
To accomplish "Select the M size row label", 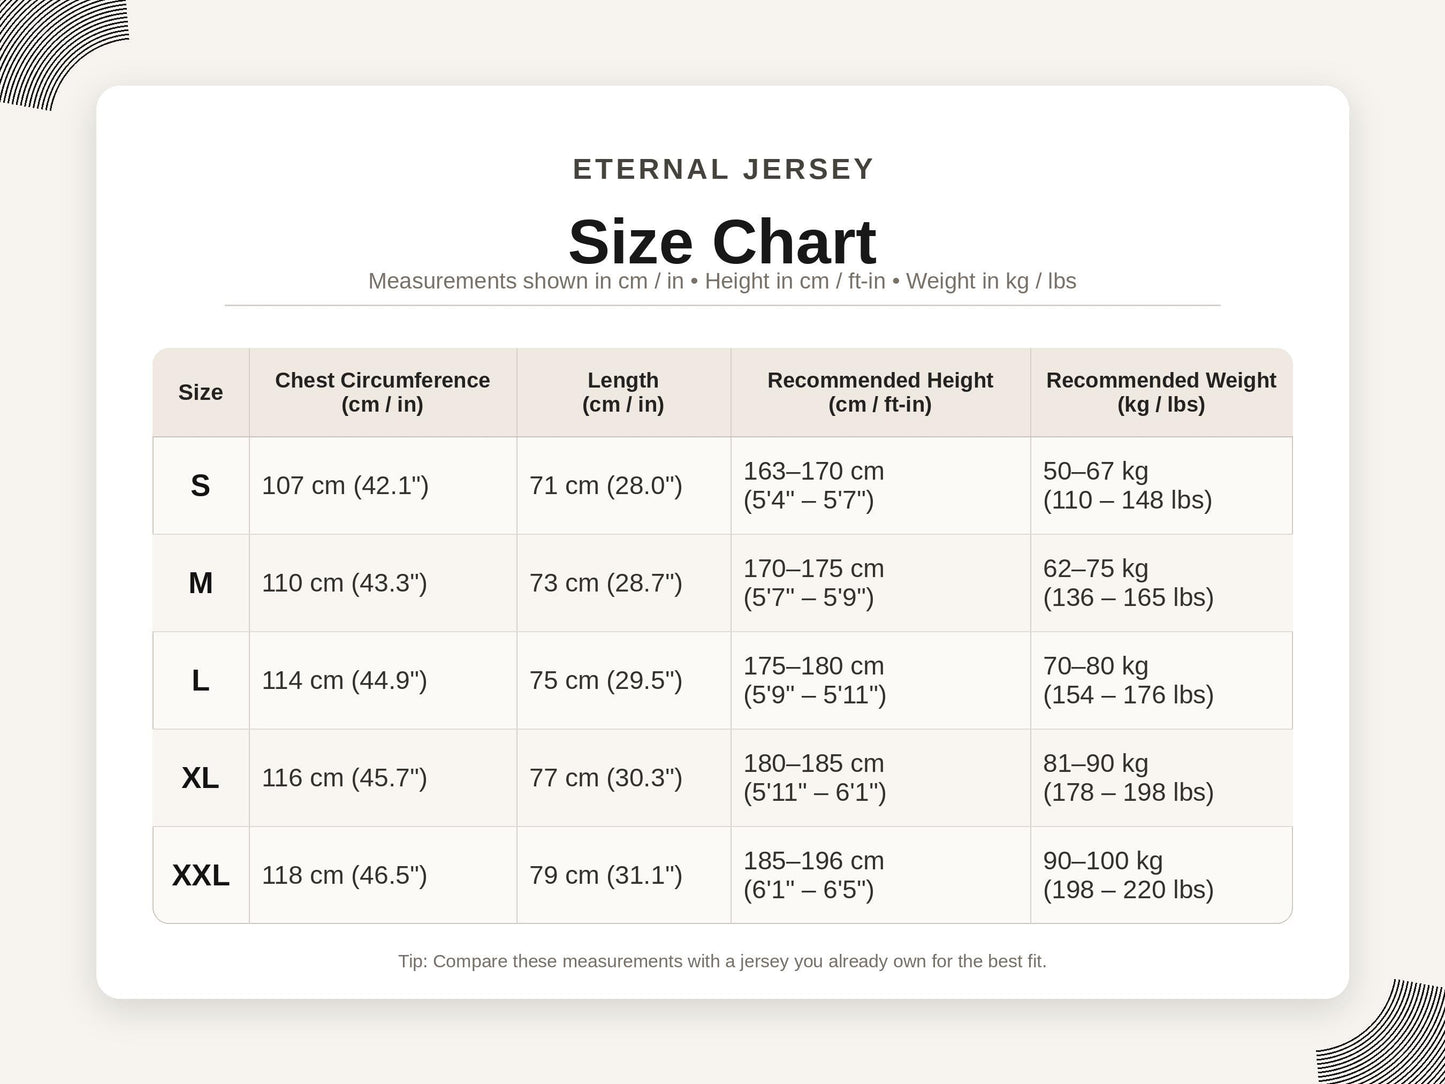I will [x=201, y=583].
